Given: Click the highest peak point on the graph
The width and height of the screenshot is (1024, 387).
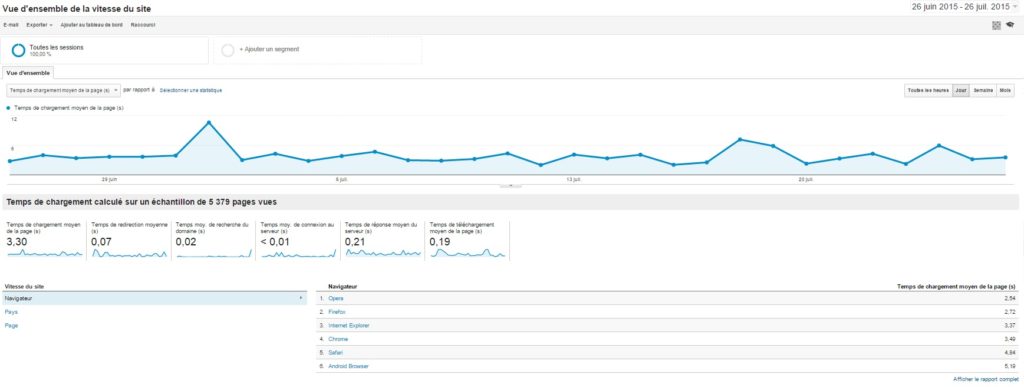Looking at the screenshot, I should [x=209, y=122].
